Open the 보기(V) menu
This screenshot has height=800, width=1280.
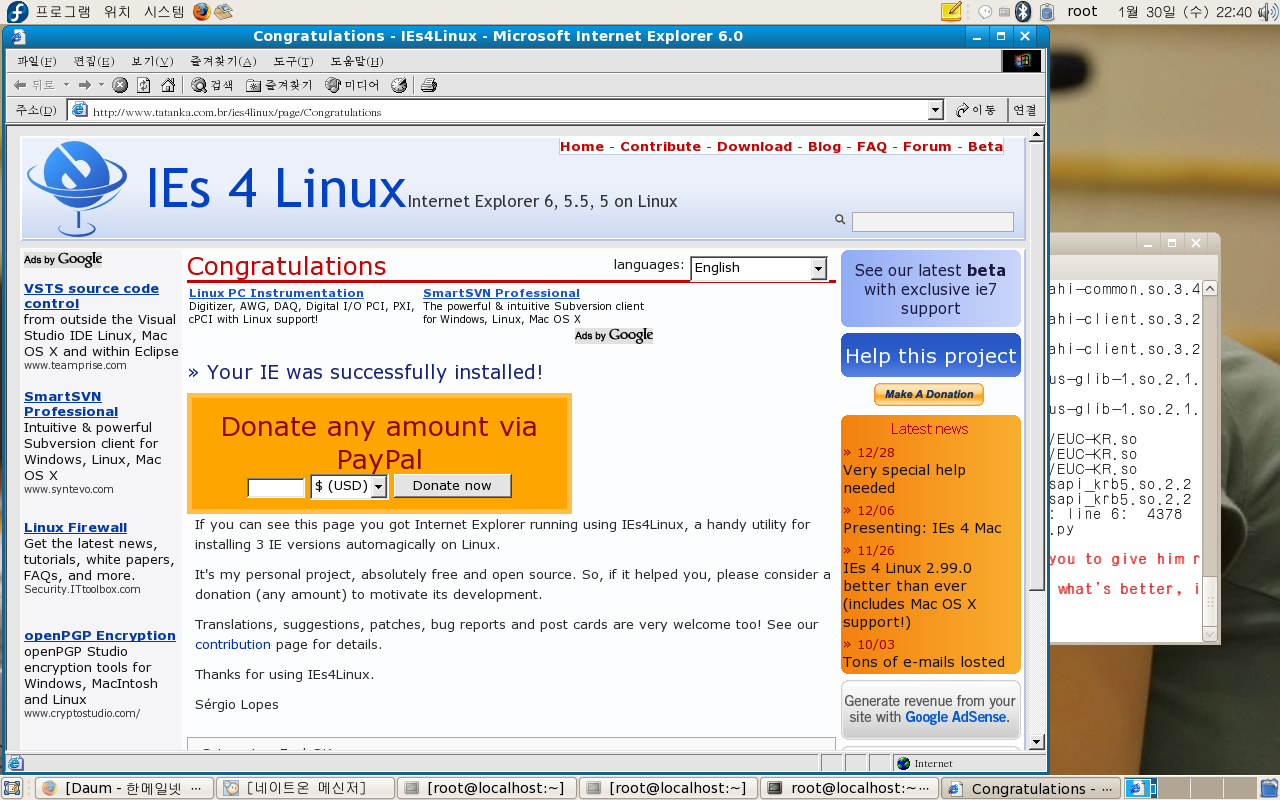coord(152,61)
